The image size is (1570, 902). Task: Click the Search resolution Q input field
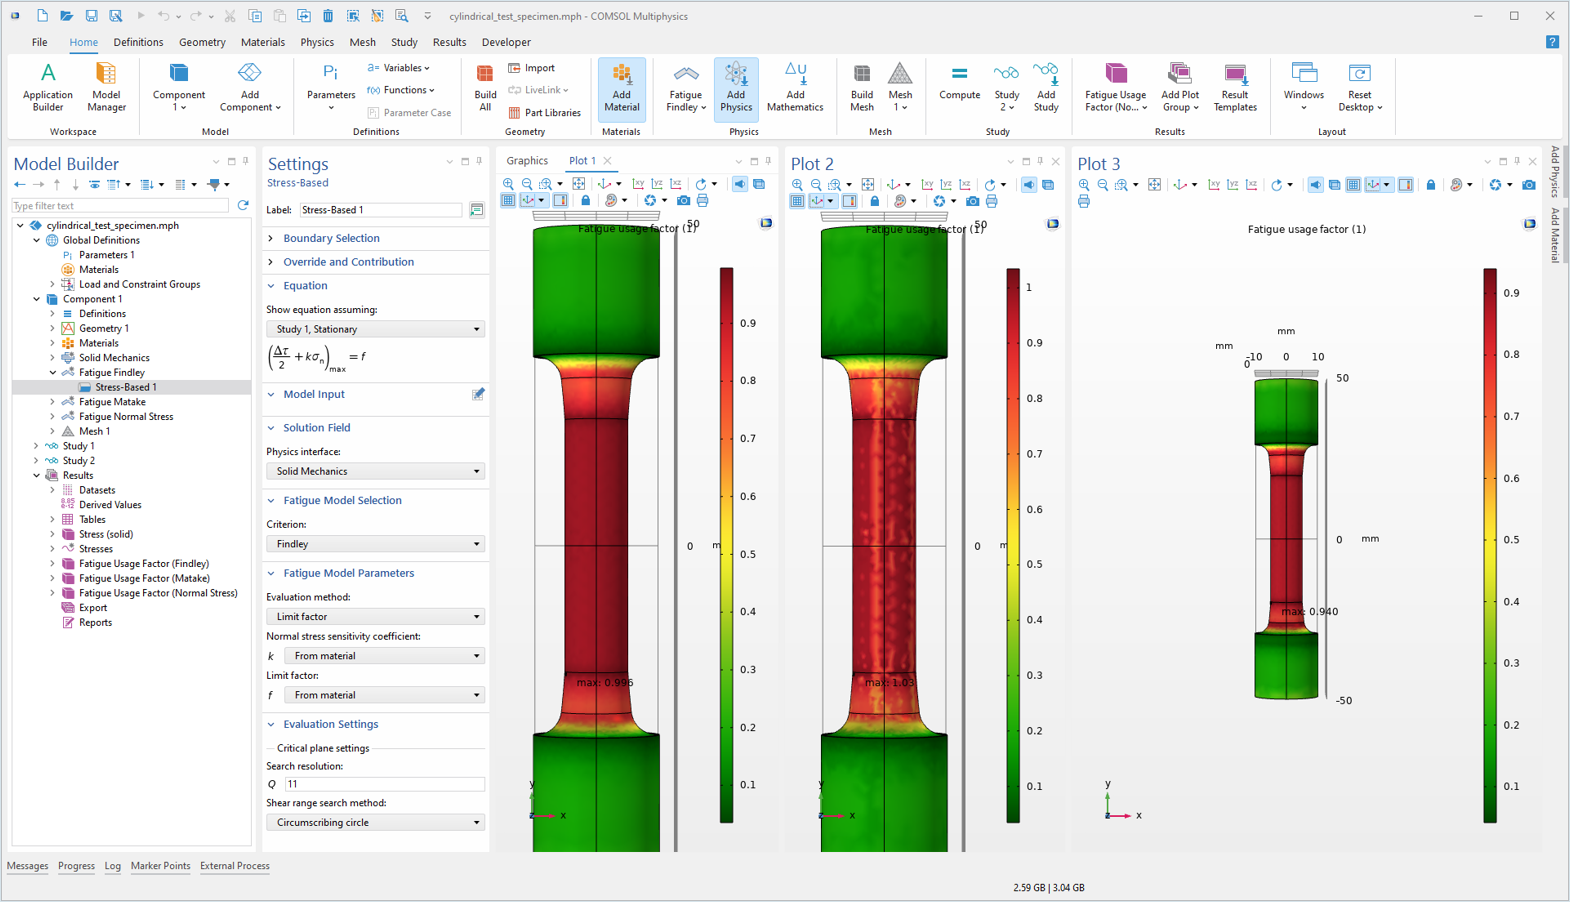point(385,784)
